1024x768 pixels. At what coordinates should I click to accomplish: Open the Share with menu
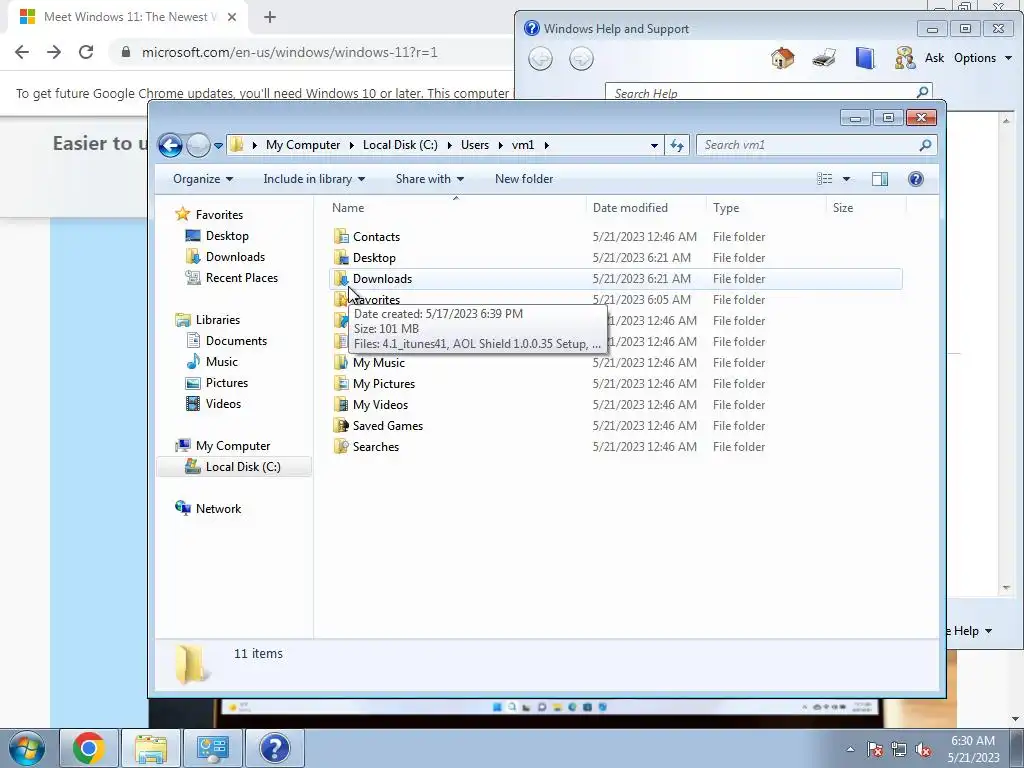(x=430, y=179)
